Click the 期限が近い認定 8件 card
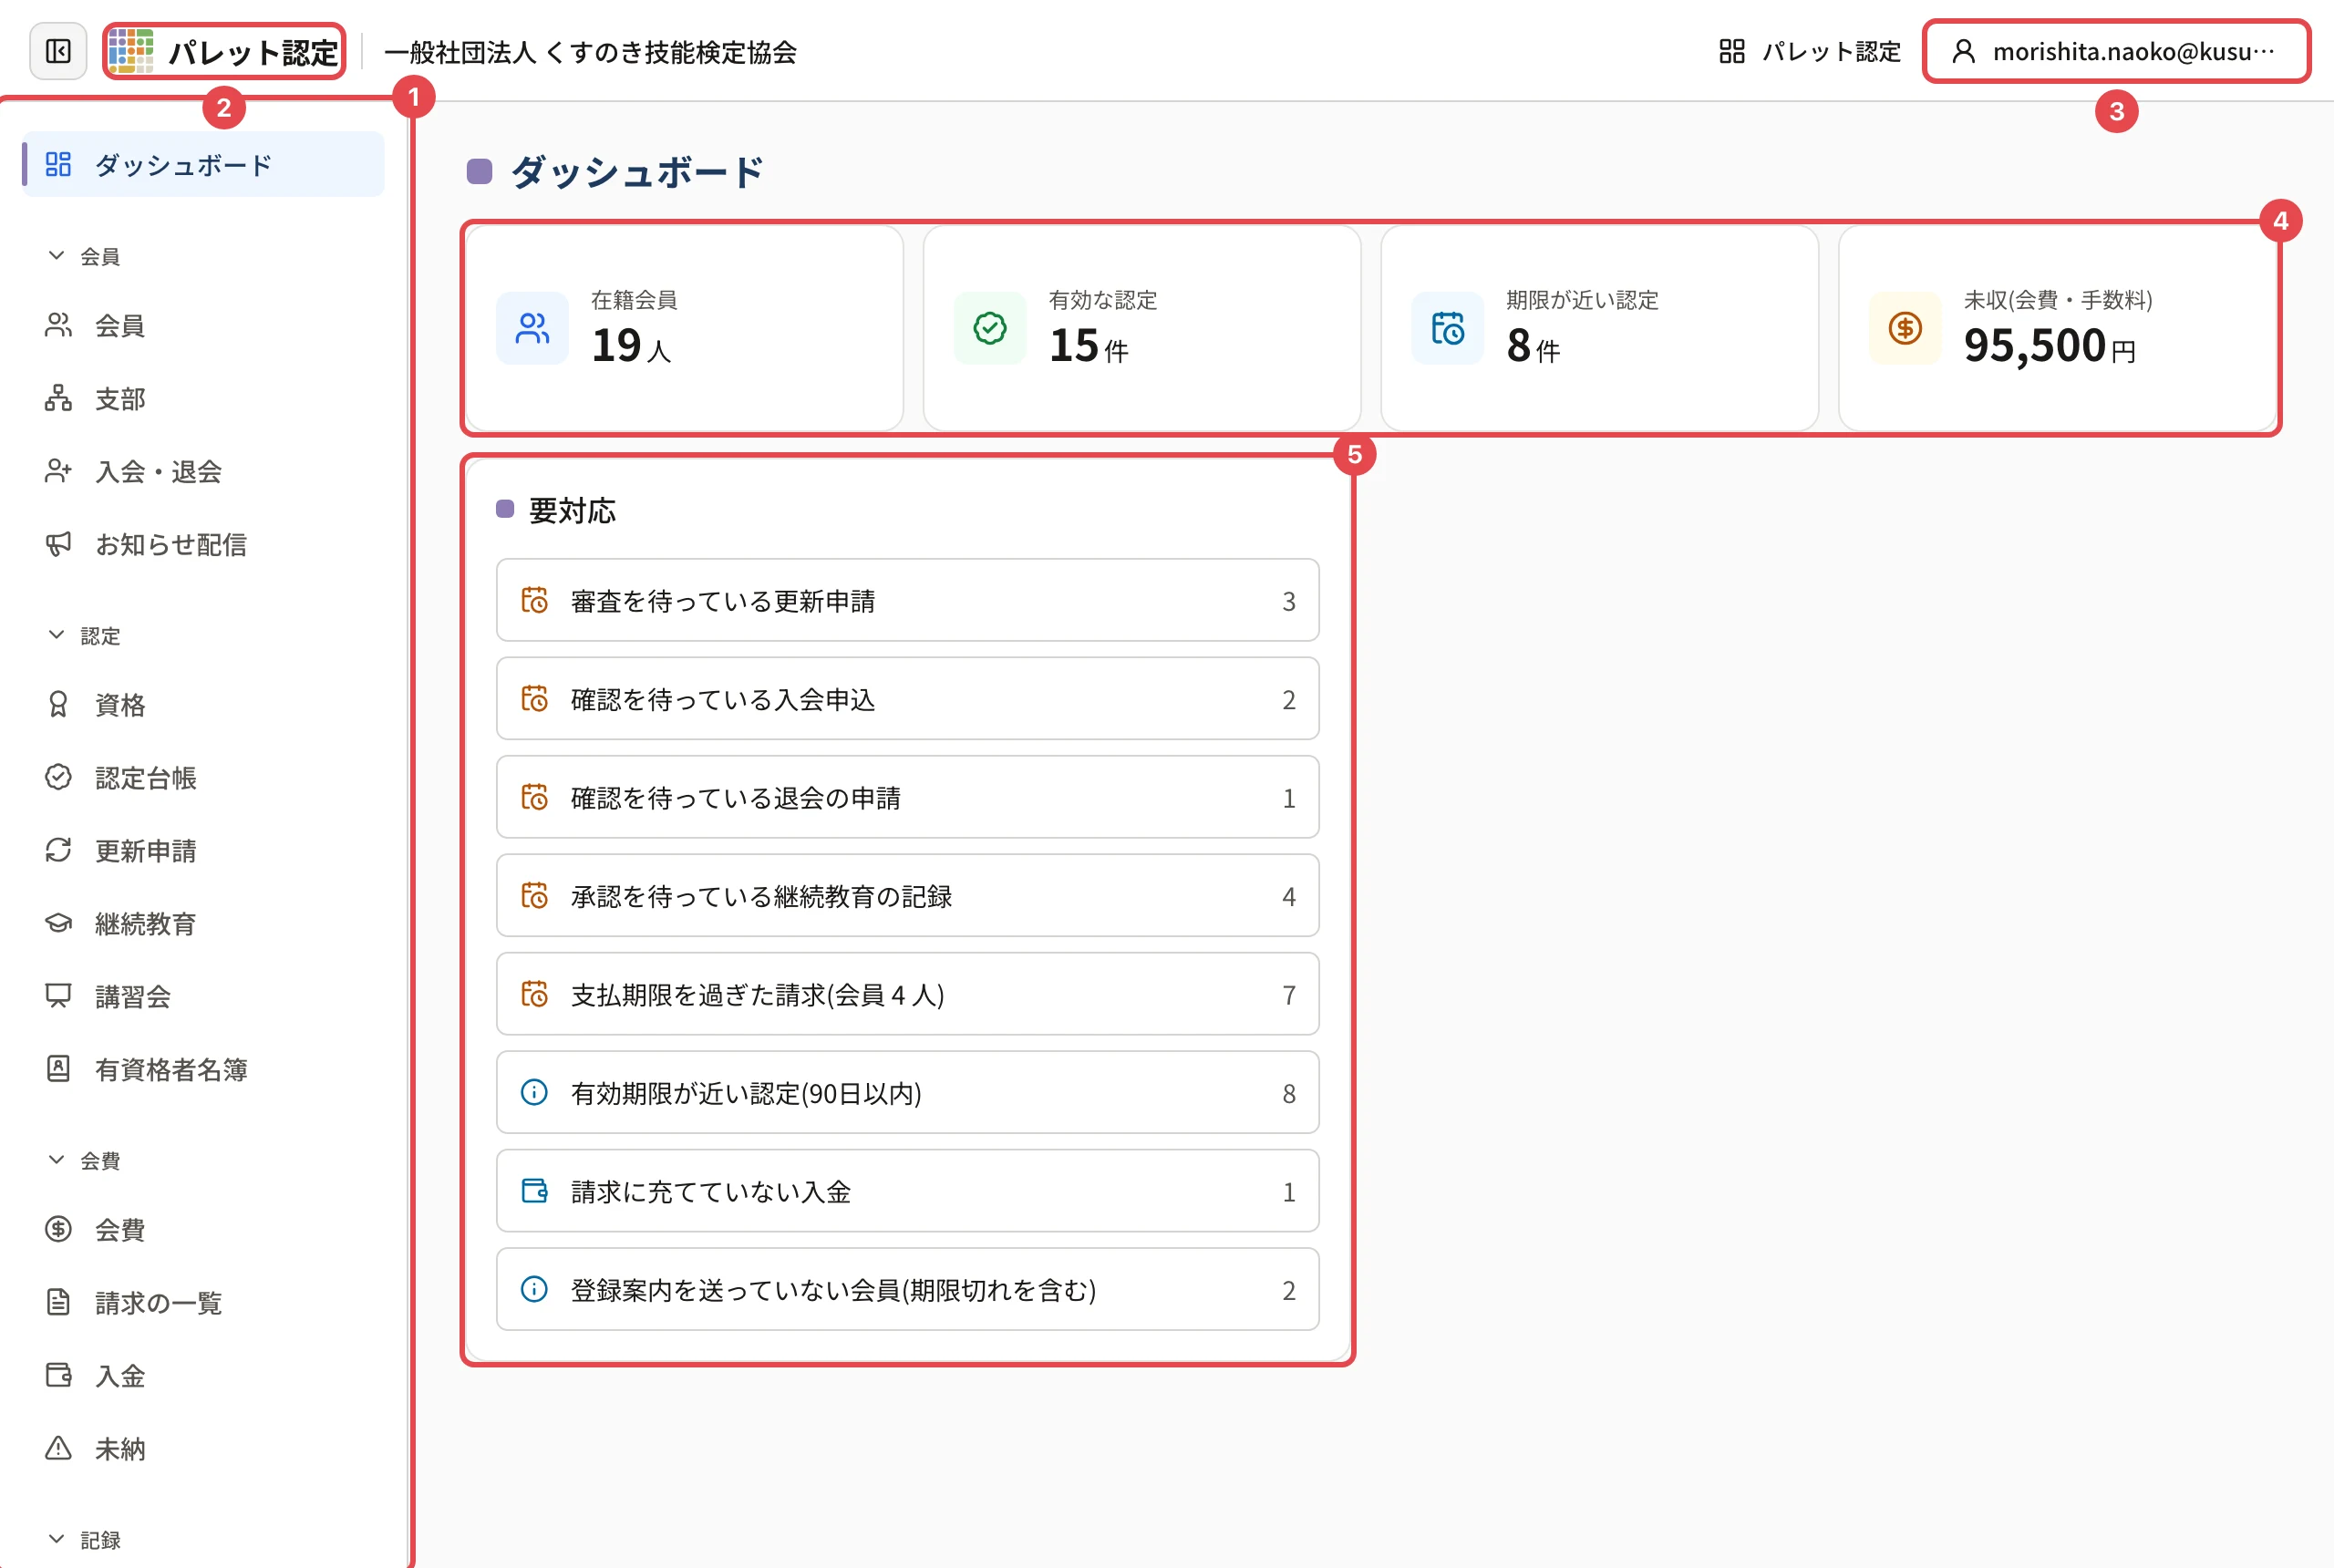 [1599, 328]
